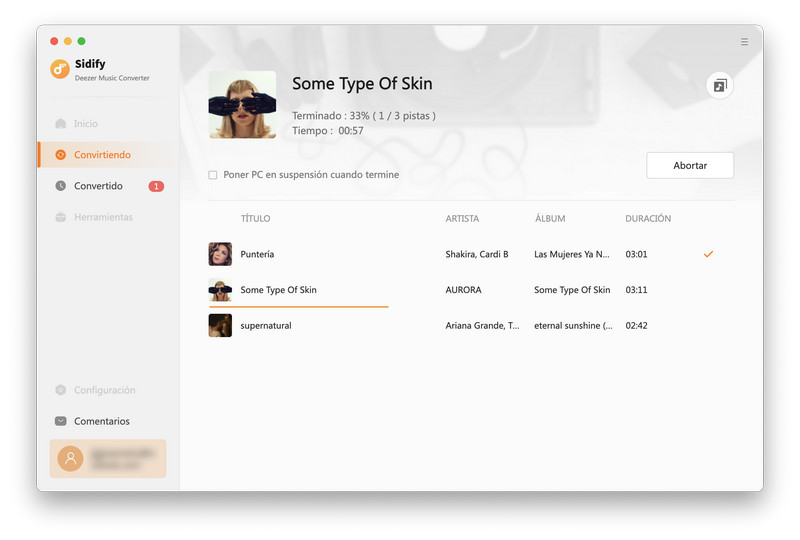Screen dimensions: 800x540
Task: Open Configuración in the sidebar
Action: [x=108, y=390]
